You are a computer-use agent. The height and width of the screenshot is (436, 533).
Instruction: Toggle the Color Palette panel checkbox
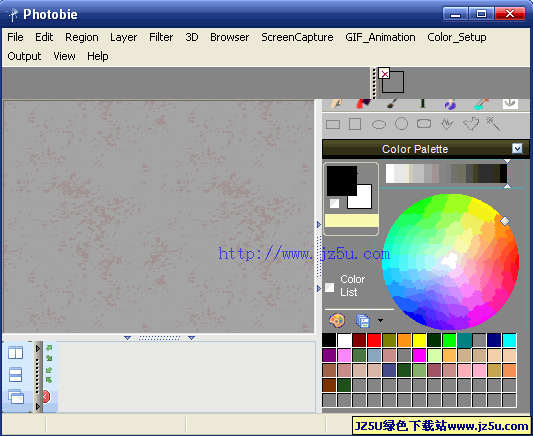pos(517,149)
